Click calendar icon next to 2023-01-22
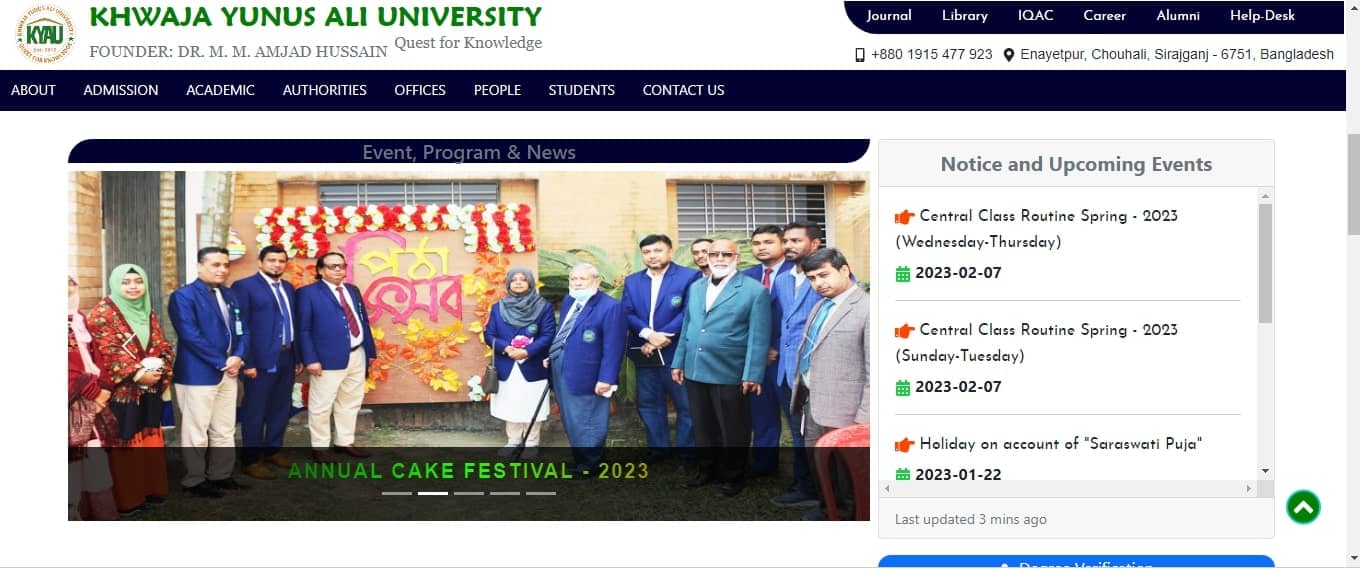This screenshot has width=1360, height=569. point(903,475)
